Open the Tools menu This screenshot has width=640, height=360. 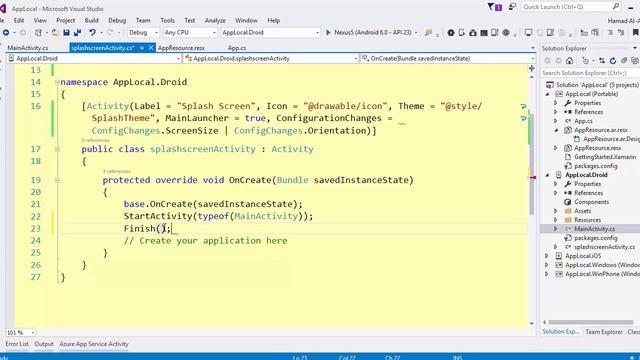[x=167, y=20]
